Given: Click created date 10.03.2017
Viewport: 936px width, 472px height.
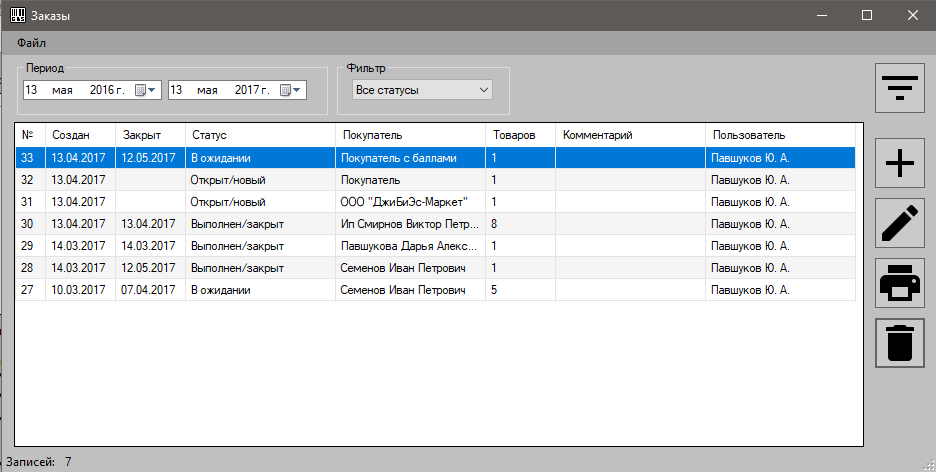Looking at the screenshot, I should click(78, 290).
